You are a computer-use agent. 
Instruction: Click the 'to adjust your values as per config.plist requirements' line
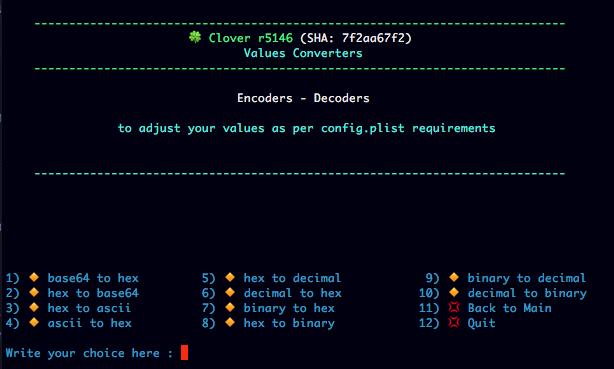307,128
